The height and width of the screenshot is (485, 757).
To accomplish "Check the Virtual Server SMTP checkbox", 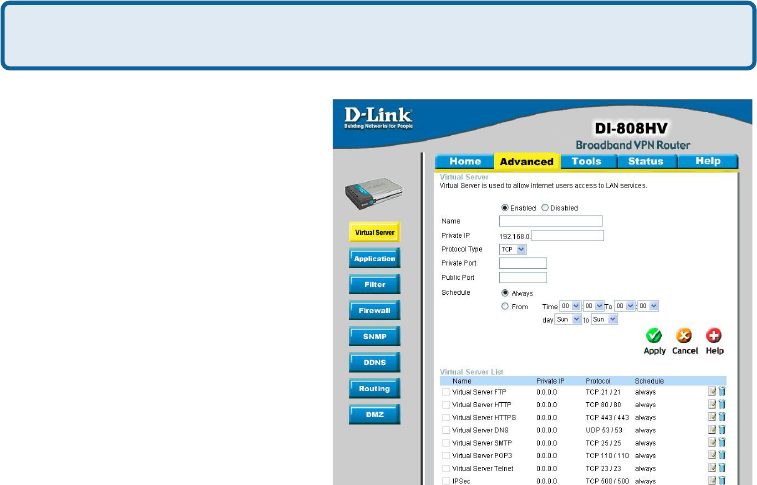I will point(446,443).
